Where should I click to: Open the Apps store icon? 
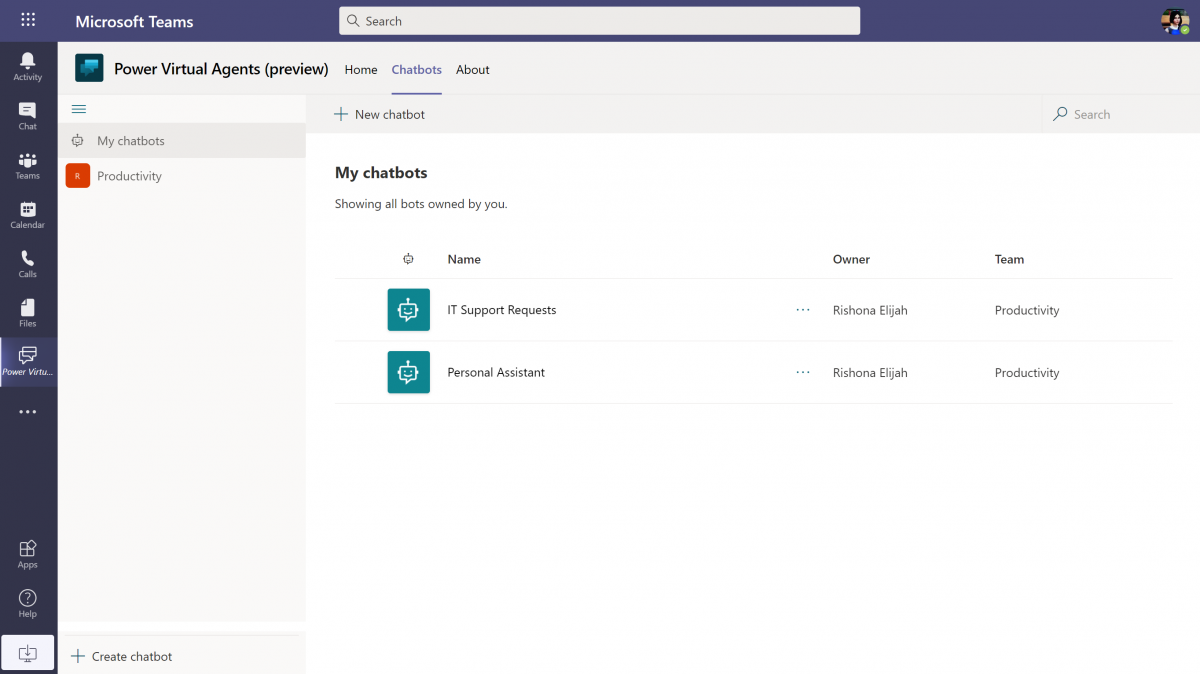coord(27,554)
